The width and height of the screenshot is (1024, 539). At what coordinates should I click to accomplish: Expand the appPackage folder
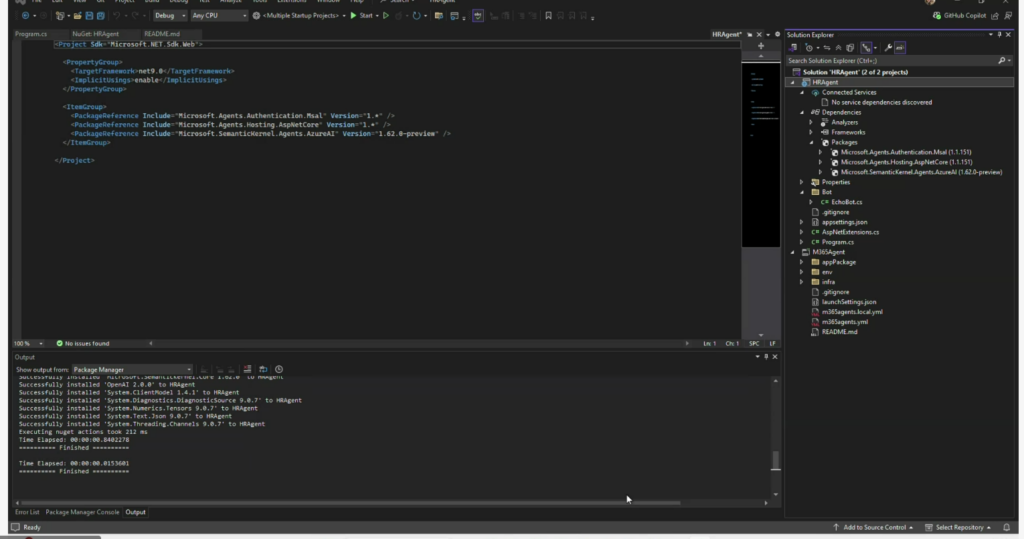click(802, 262)
